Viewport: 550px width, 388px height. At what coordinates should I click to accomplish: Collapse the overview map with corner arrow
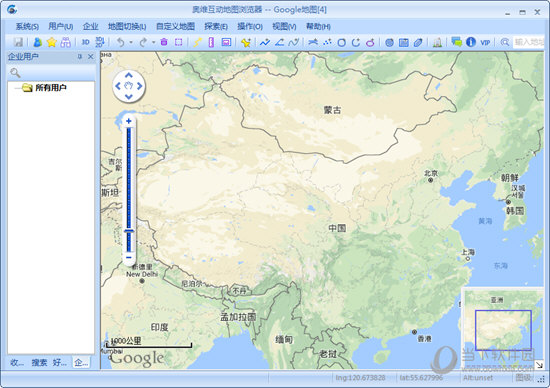539,365
